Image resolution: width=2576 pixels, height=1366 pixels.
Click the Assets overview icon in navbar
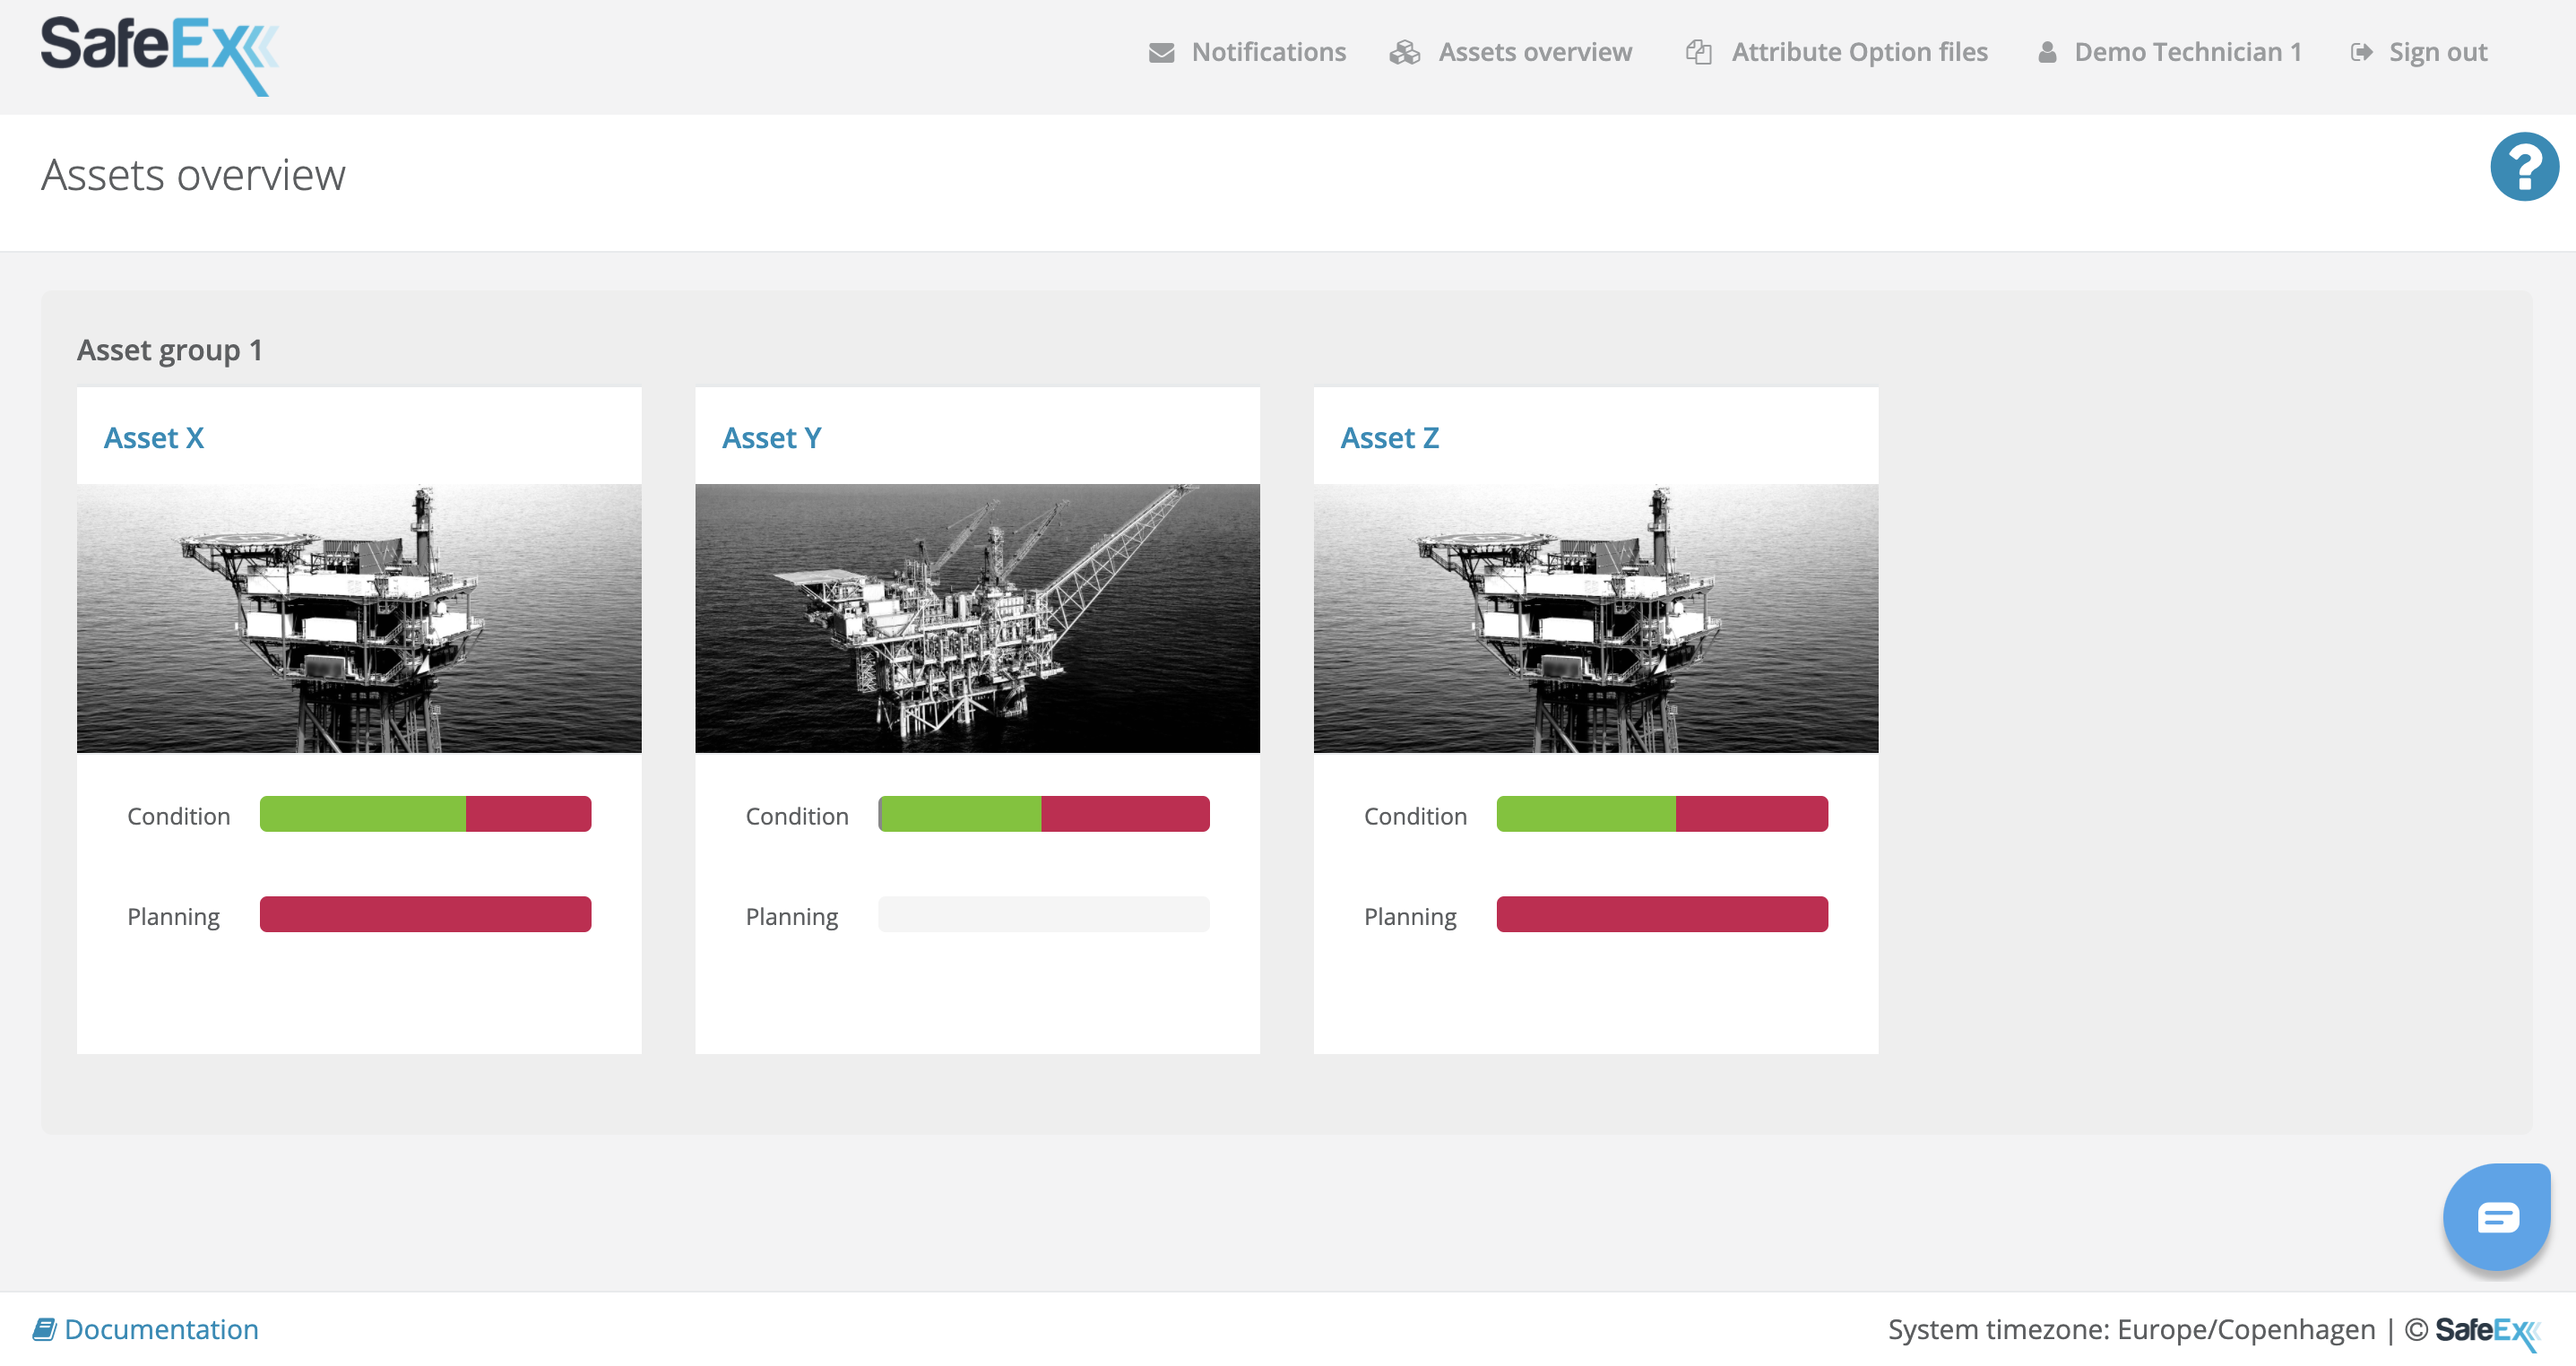[1406, 52]
